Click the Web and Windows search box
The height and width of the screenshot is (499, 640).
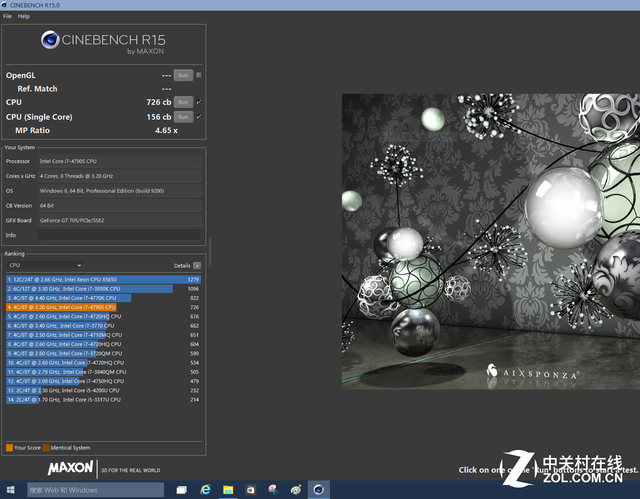[96, 490]
